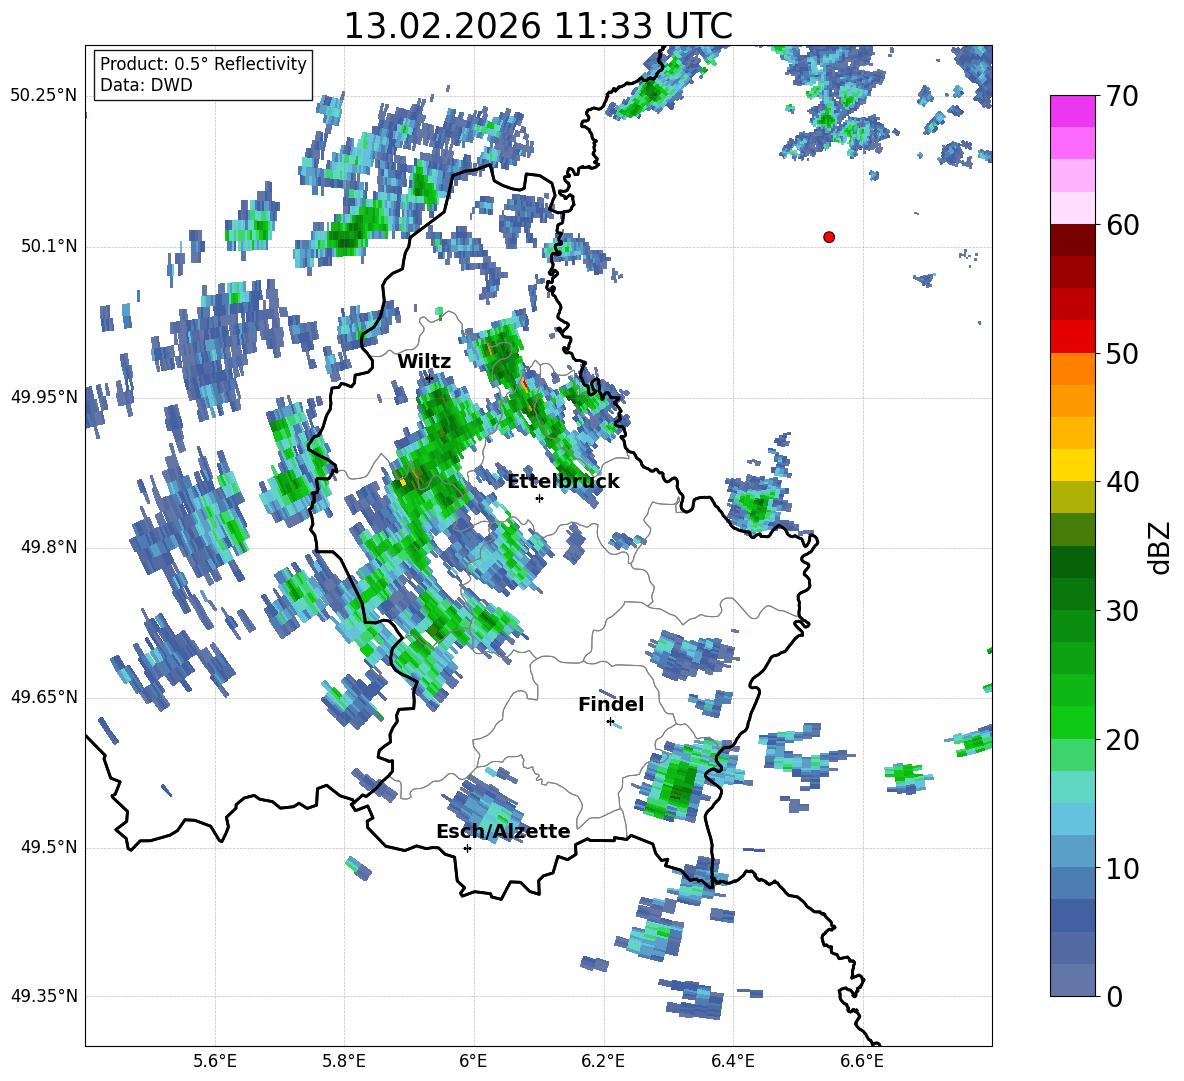Click the red radar site marker dot
This screenshot has height=1081, width=1184.
click(829, 237)
